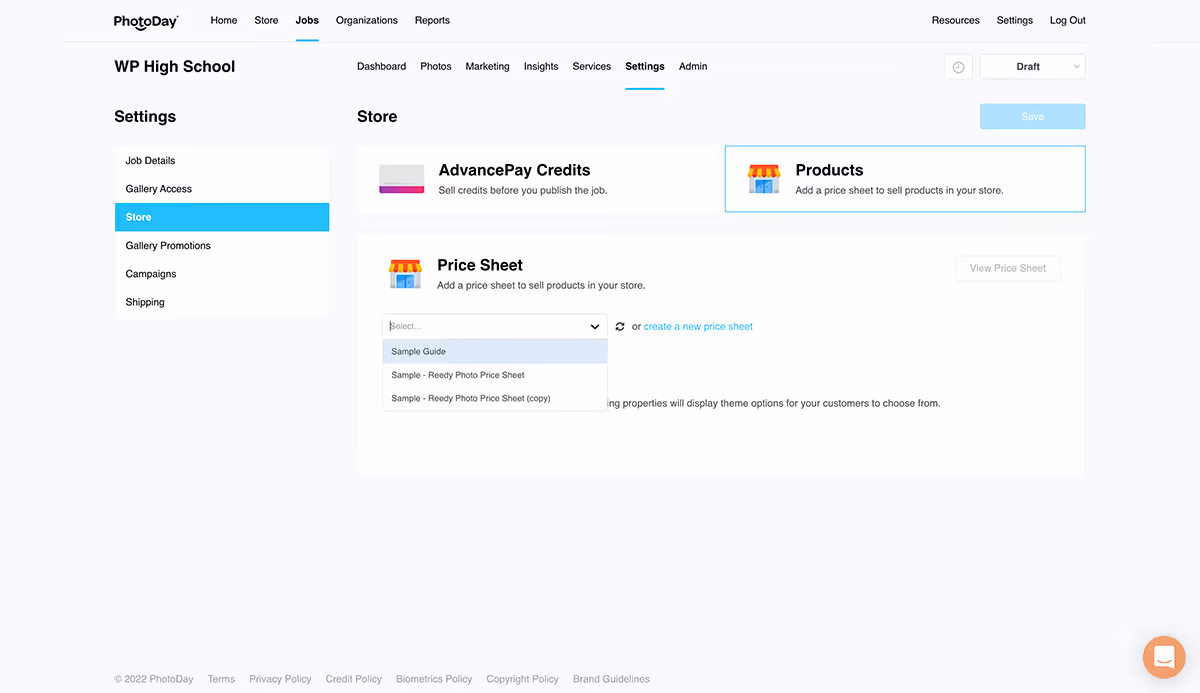Open Gallery Promotions settings
Viewport: 1200px width, 693px height.
(222, 246)
